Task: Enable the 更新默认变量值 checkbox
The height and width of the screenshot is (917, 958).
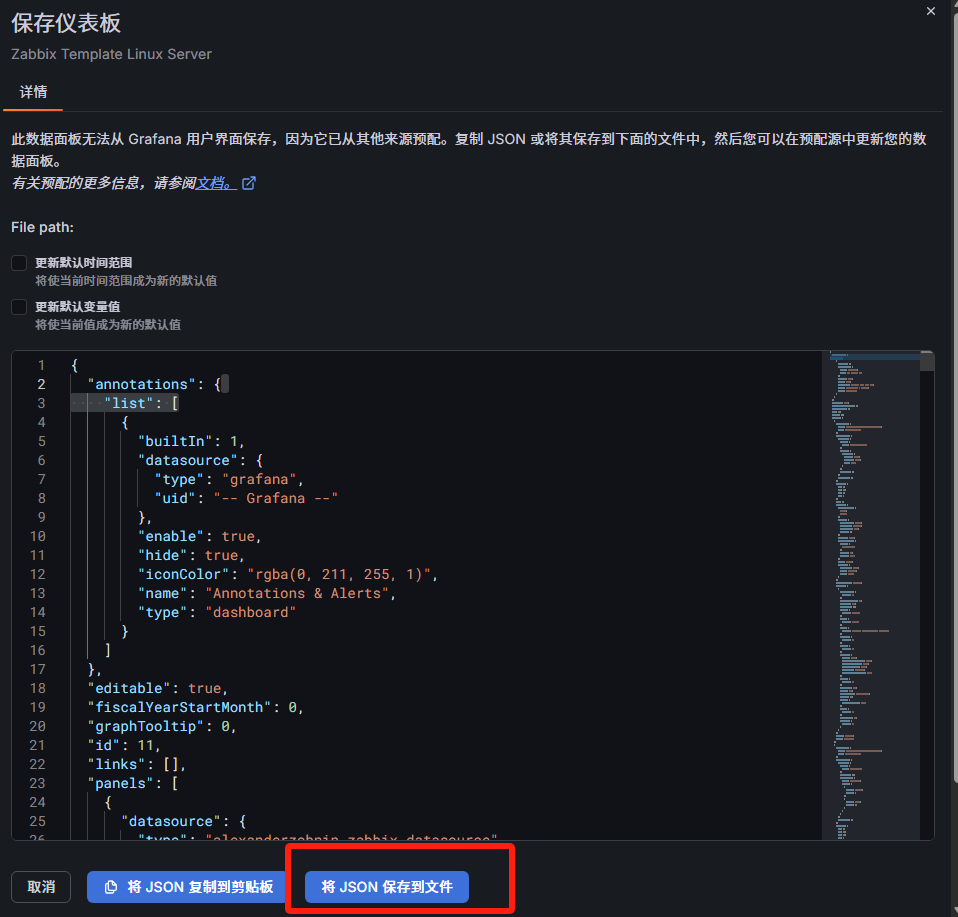Action: pos(19,307)
